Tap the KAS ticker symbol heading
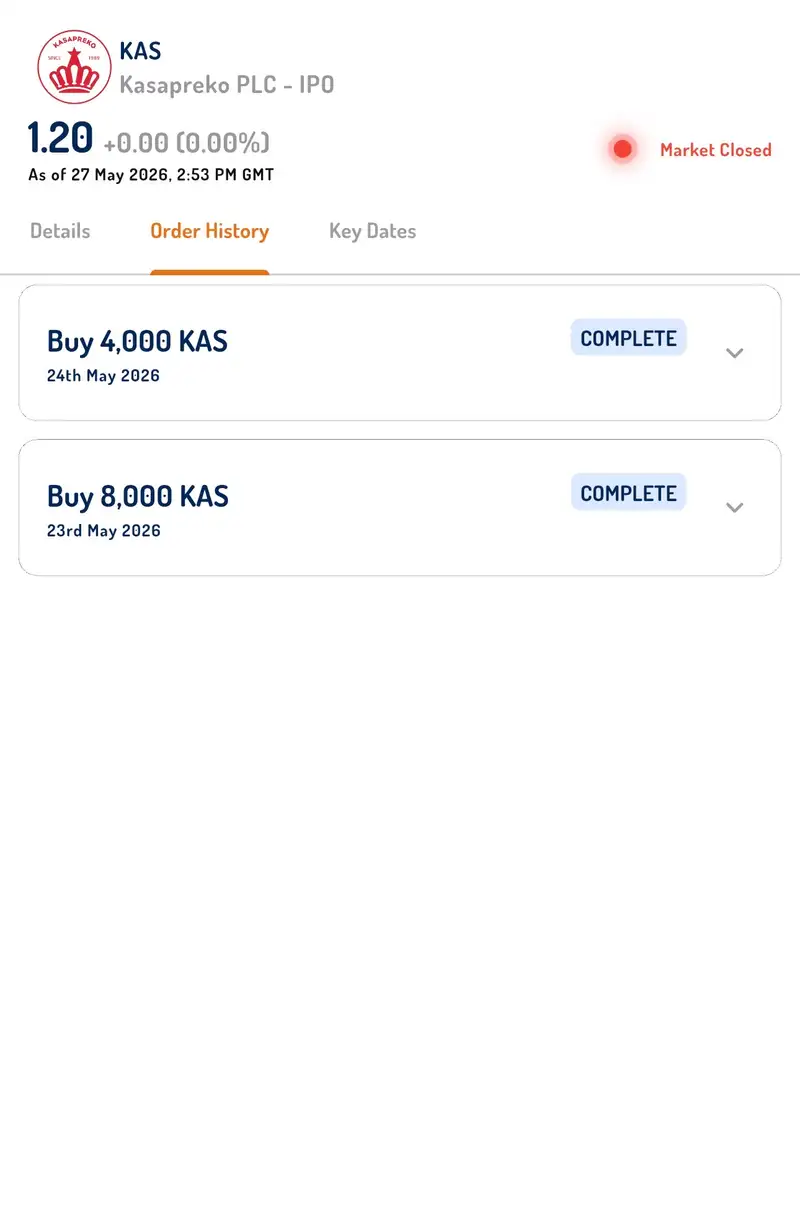 (140, 51)
